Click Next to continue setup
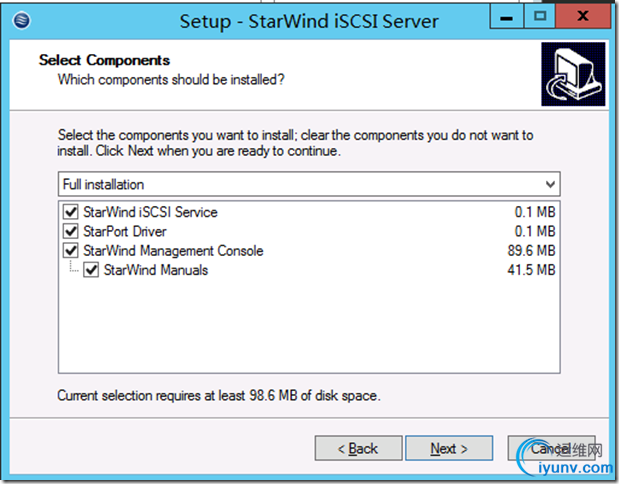Screen dimensions: 619x484 pos(449,449)
